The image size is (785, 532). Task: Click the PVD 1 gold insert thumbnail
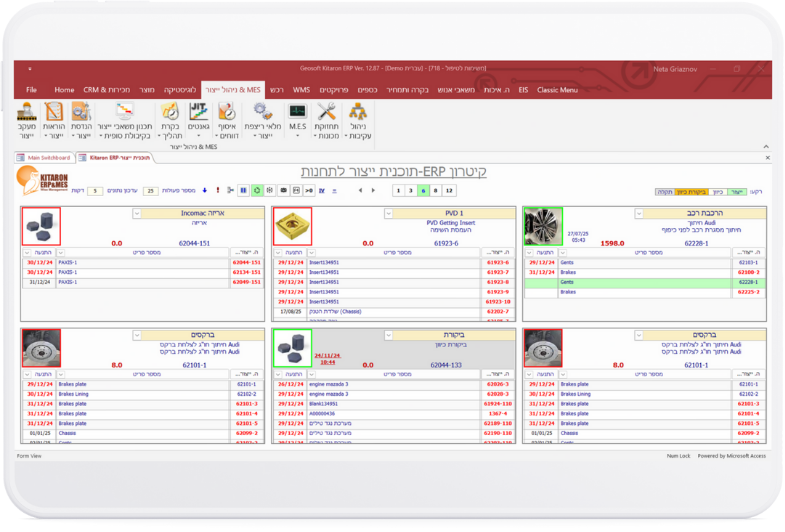coord(292,226)
